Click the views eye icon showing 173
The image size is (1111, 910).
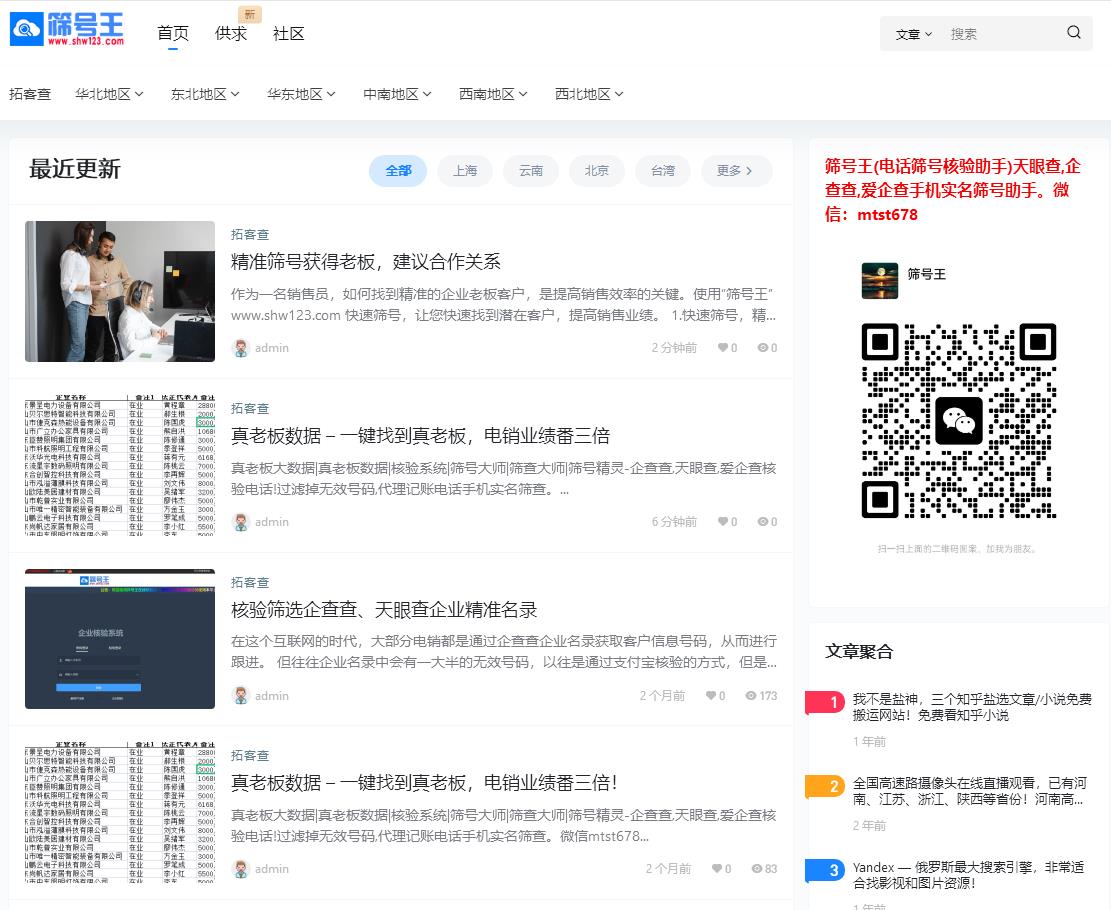(751, 696)
